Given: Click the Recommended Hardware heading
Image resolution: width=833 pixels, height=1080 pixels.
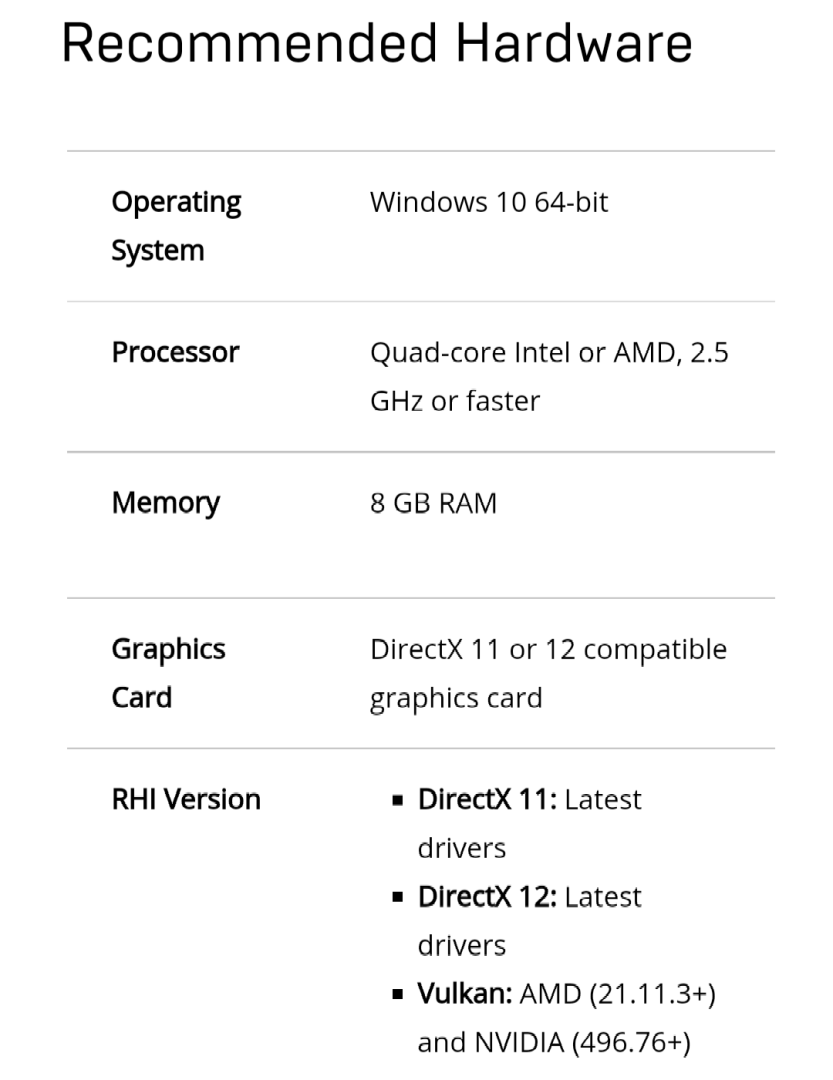Looking at the screenshot, I should 377,44.
